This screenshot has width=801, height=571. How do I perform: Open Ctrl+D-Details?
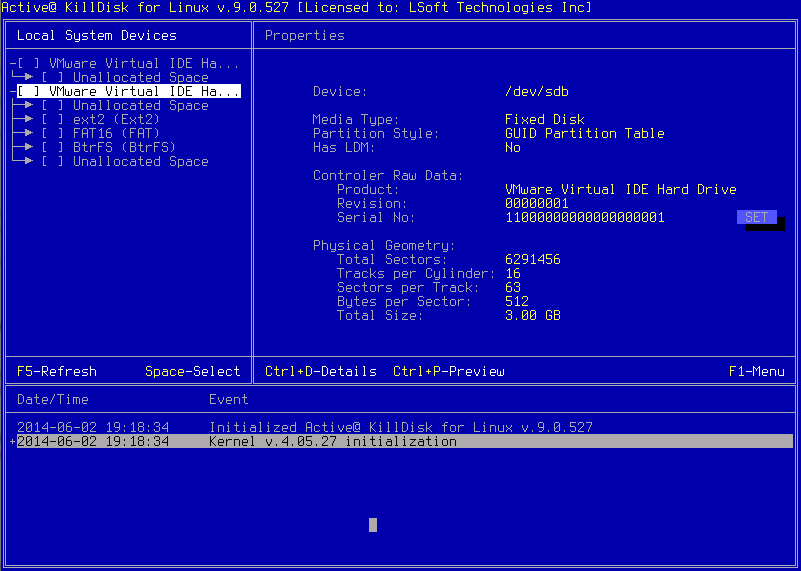[x=321, y=371]
